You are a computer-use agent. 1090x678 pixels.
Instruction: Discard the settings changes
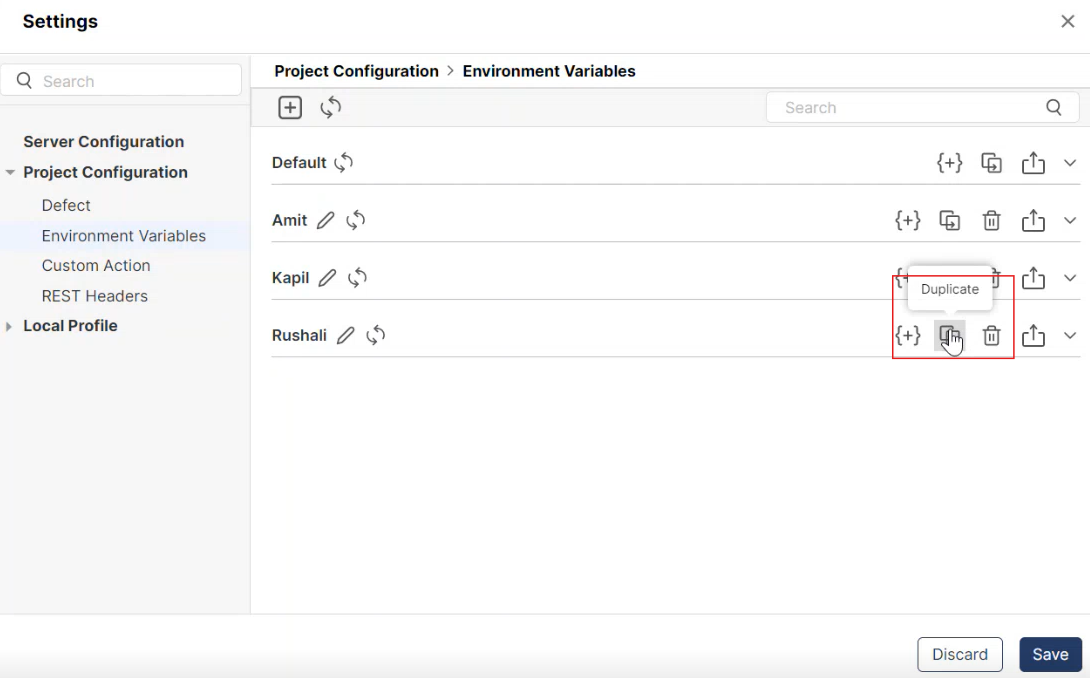coord(960,654)
